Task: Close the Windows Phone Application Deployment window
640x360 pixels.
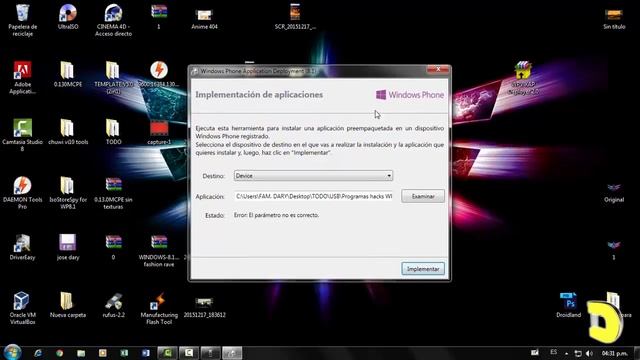Action: pyautogui.click(x=438, y=69)
